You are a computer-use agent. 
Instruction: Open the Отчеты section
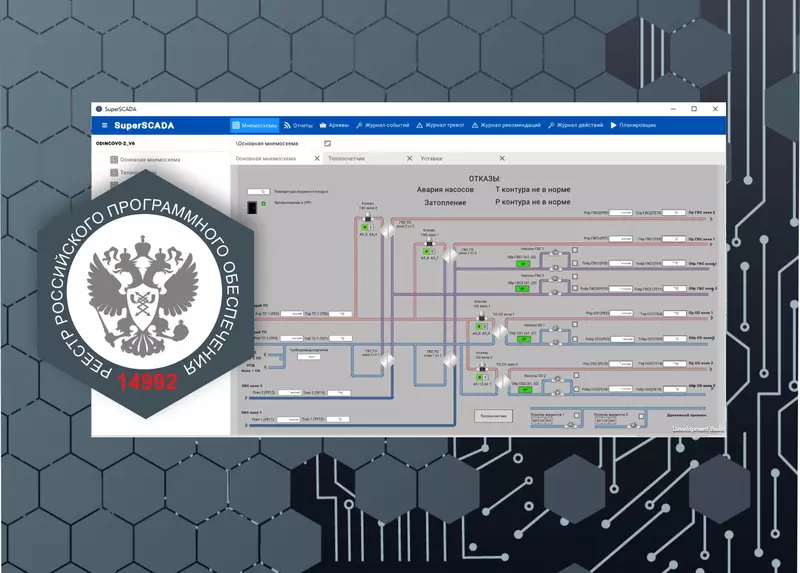click(298, 126)
